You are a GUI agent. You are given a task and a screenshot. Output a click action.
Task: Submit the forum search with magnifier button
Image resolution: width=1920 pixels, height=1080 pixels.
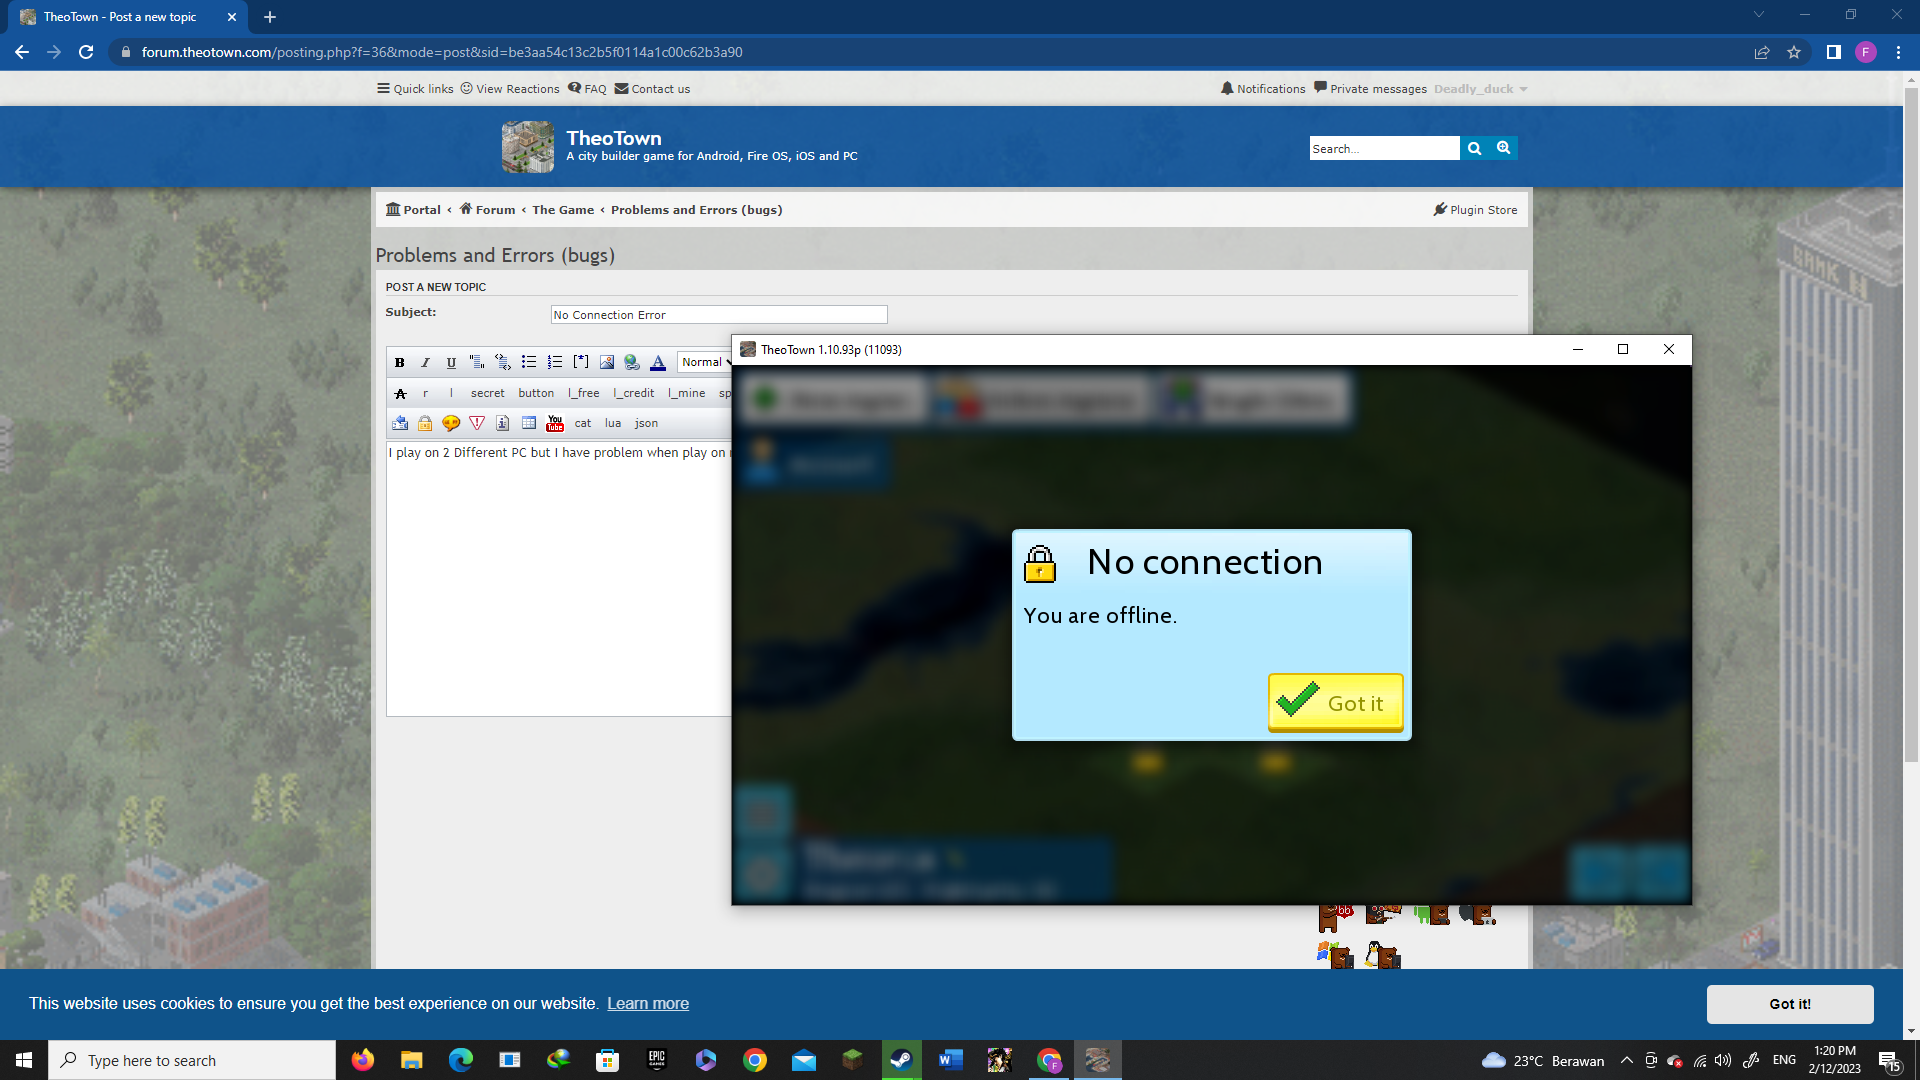[x=1474, y=148]
